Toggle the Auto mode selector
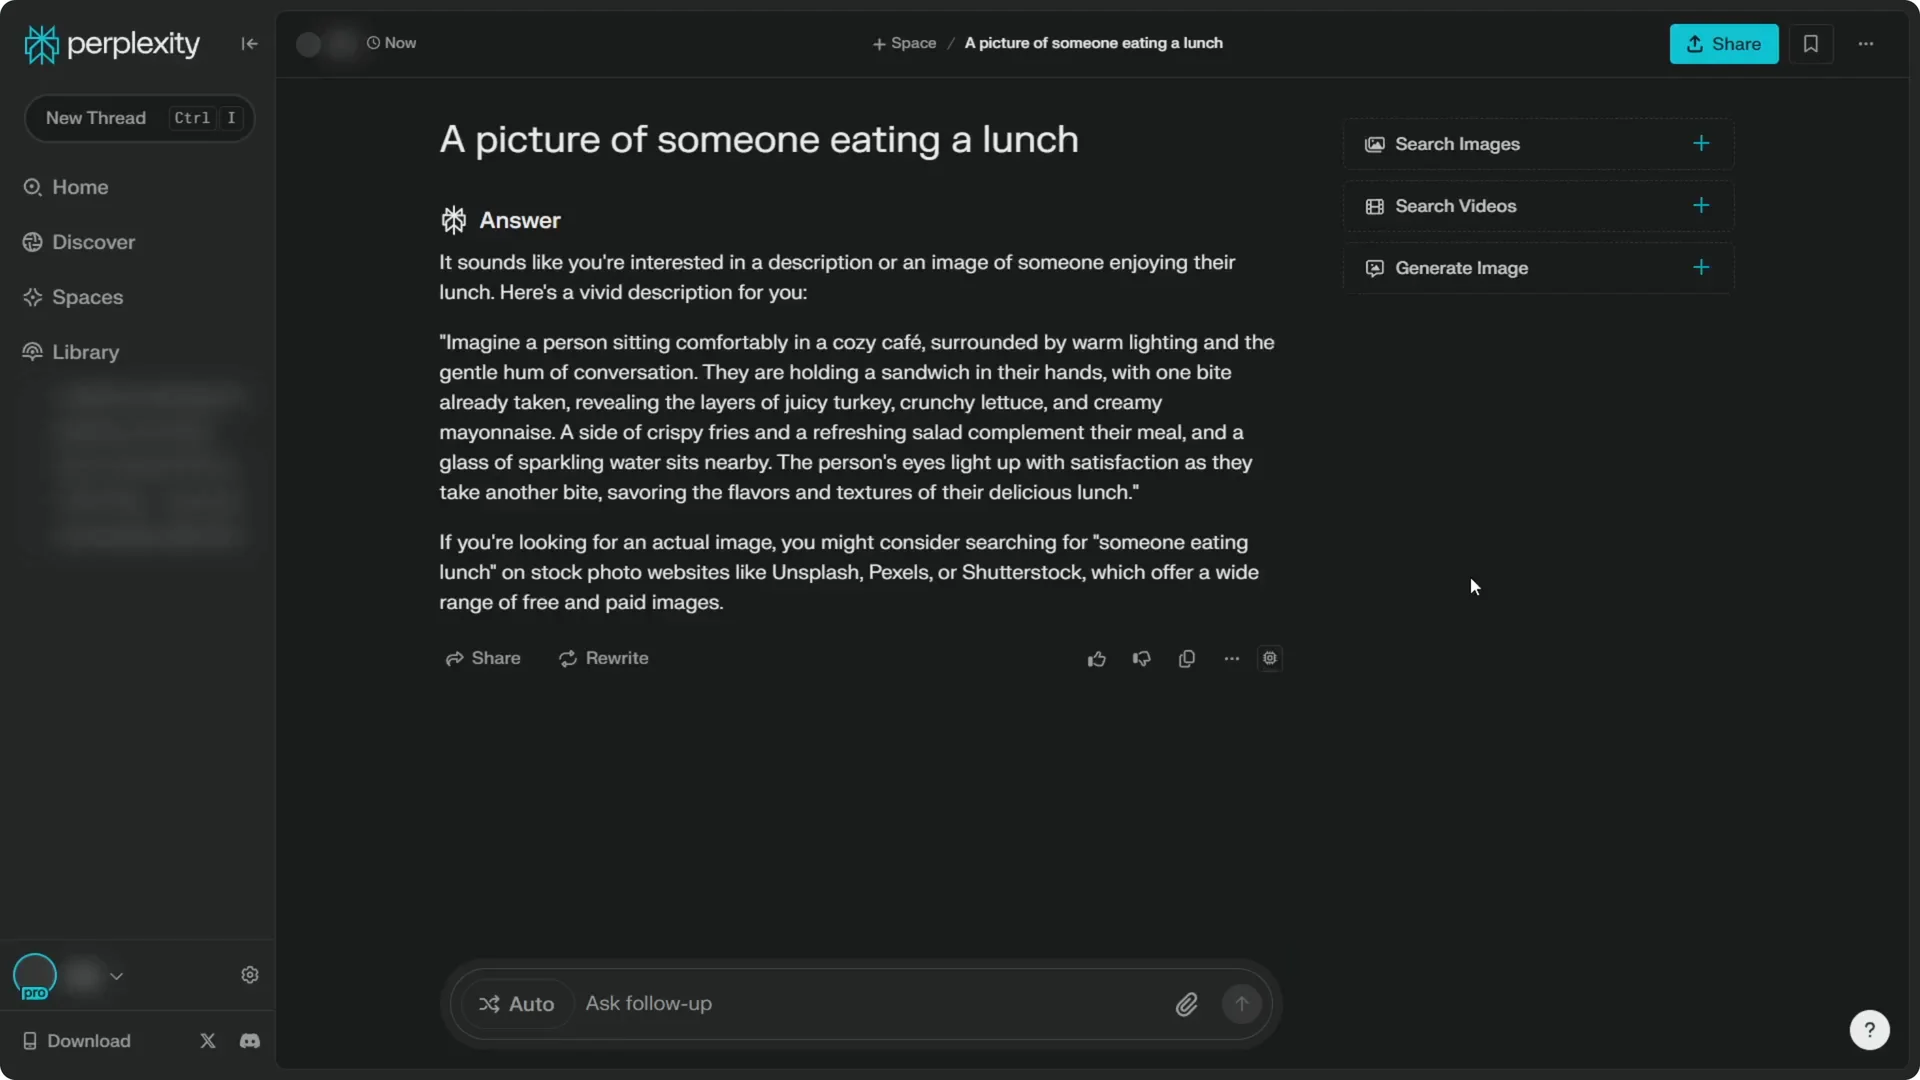Image resolution: width=1920 pixels, height=1080 pixels. tap(516, 1004)
